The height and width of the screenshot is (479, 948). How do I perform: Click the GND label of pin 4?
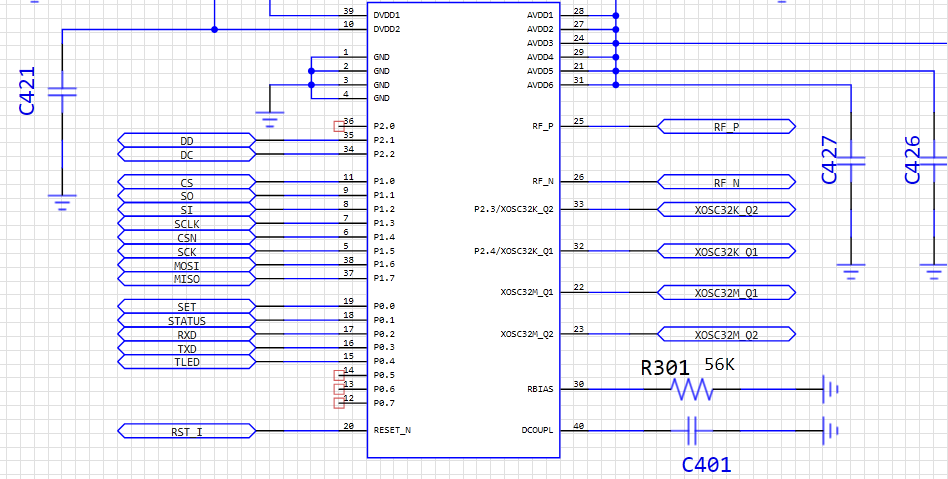381,98
